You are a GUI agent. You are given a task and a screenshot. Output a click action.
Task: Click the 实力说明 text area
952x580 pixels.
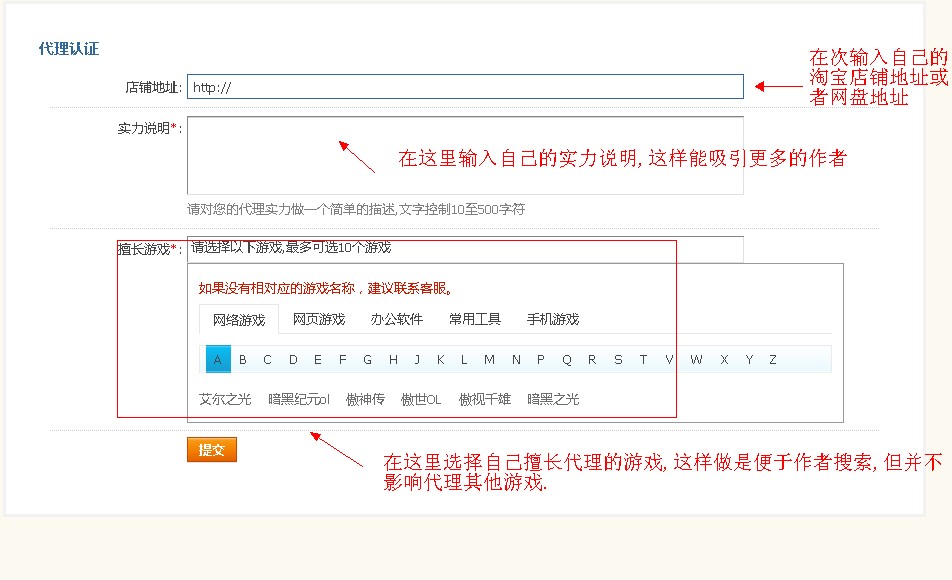(x=465, y=155)
